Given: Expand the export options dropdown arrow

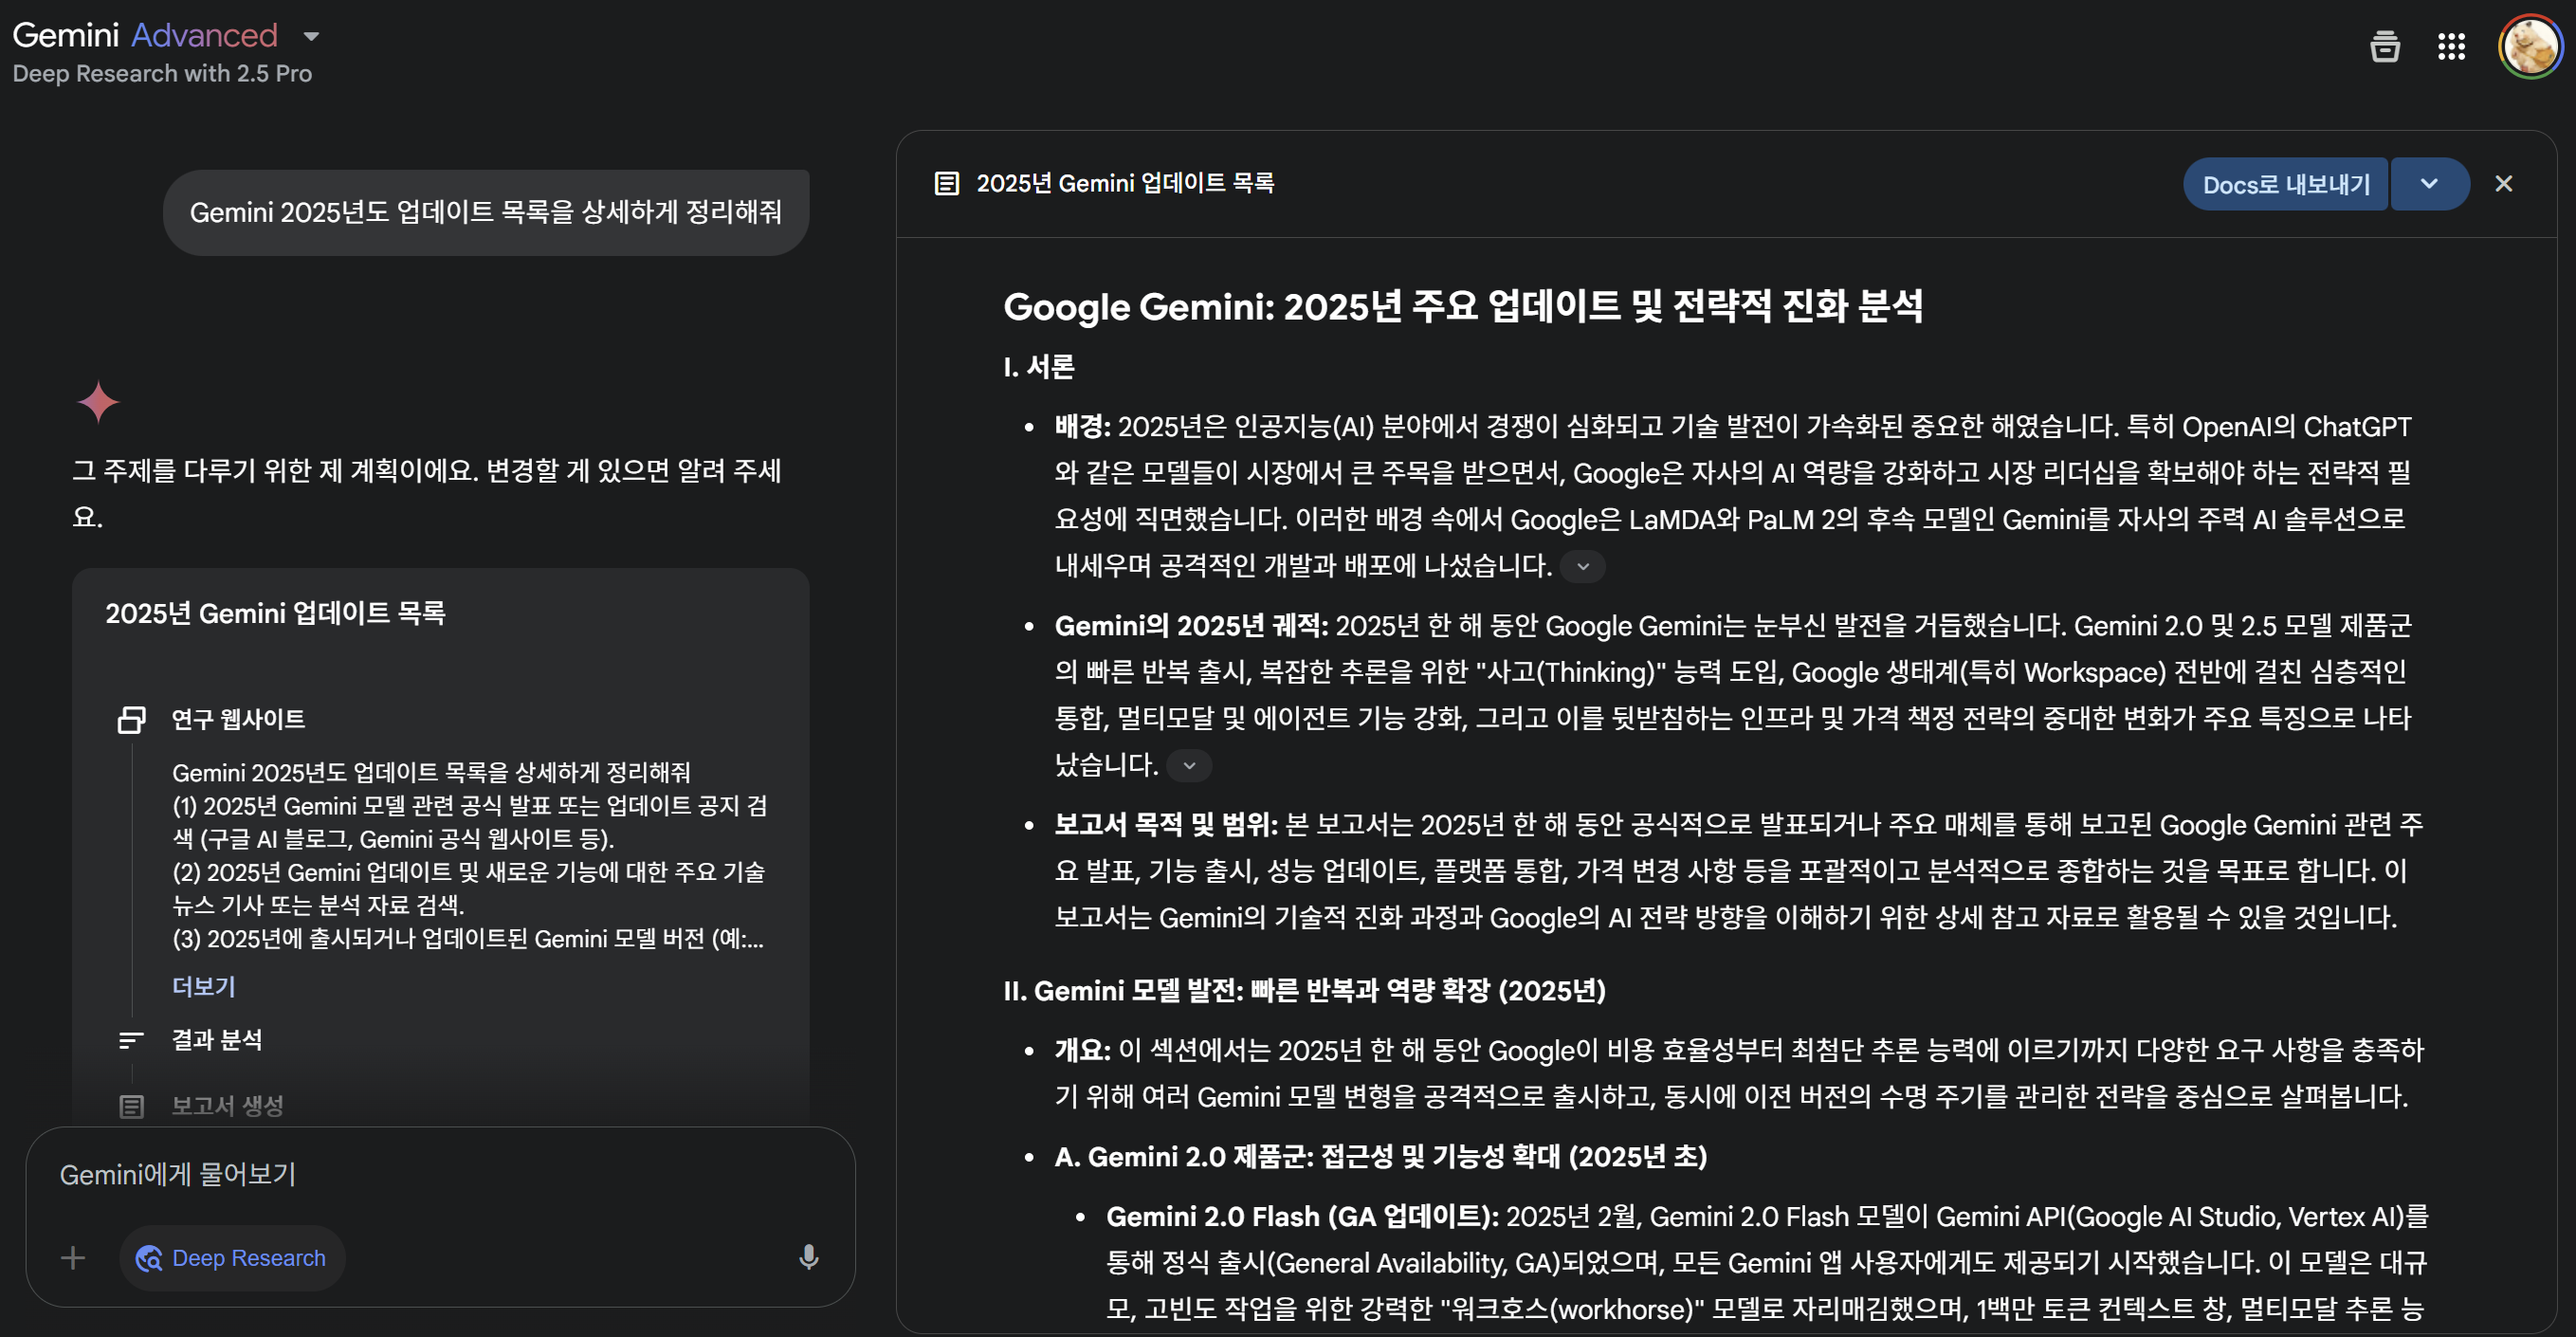Looking at the screenshot, I should pos(2429,184).
